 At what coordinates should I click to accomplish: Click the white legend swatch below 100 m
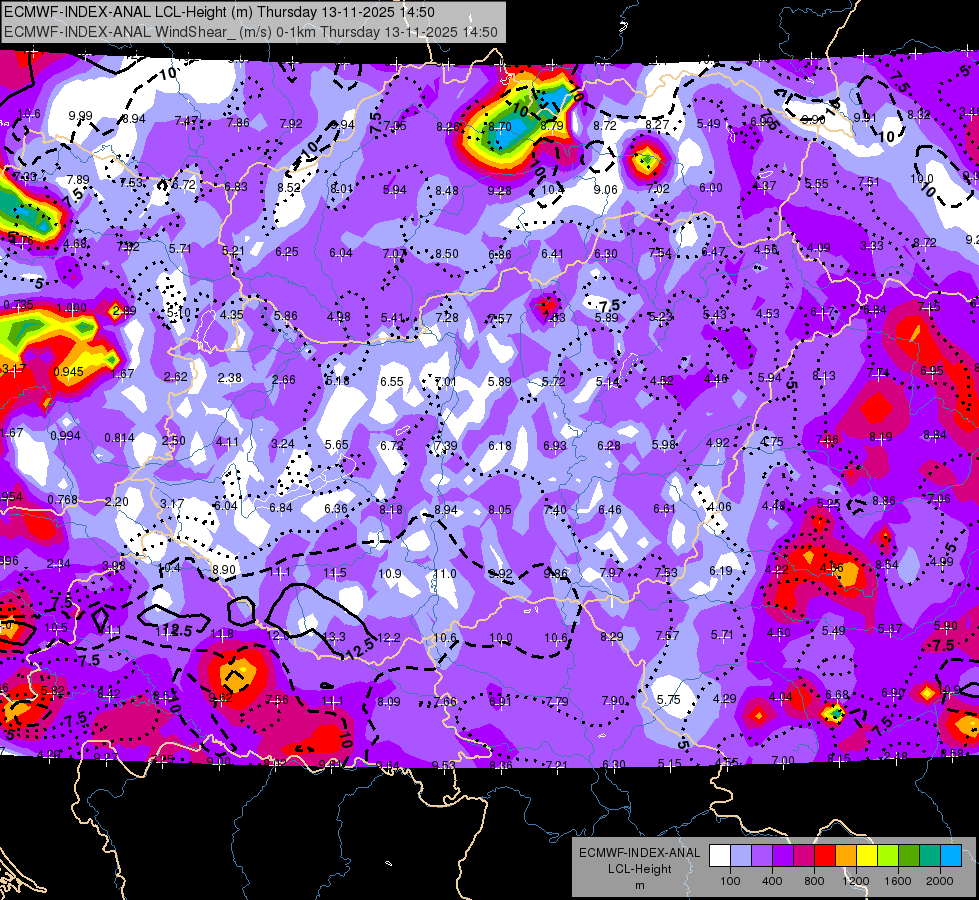(720, 856)
